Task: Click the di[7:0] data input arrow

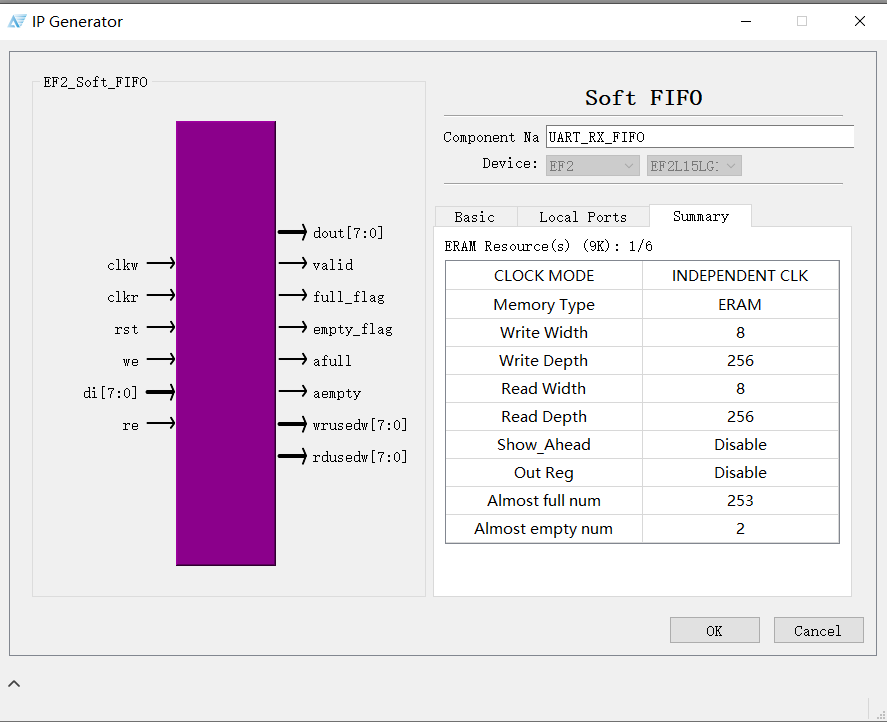Action: click(x=158, y=392)
